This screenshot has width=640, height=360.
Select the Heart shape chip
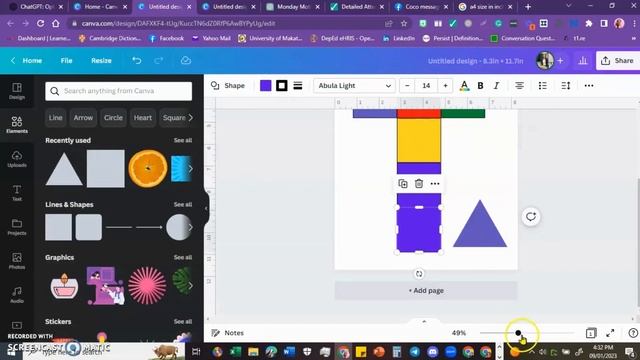142,118
